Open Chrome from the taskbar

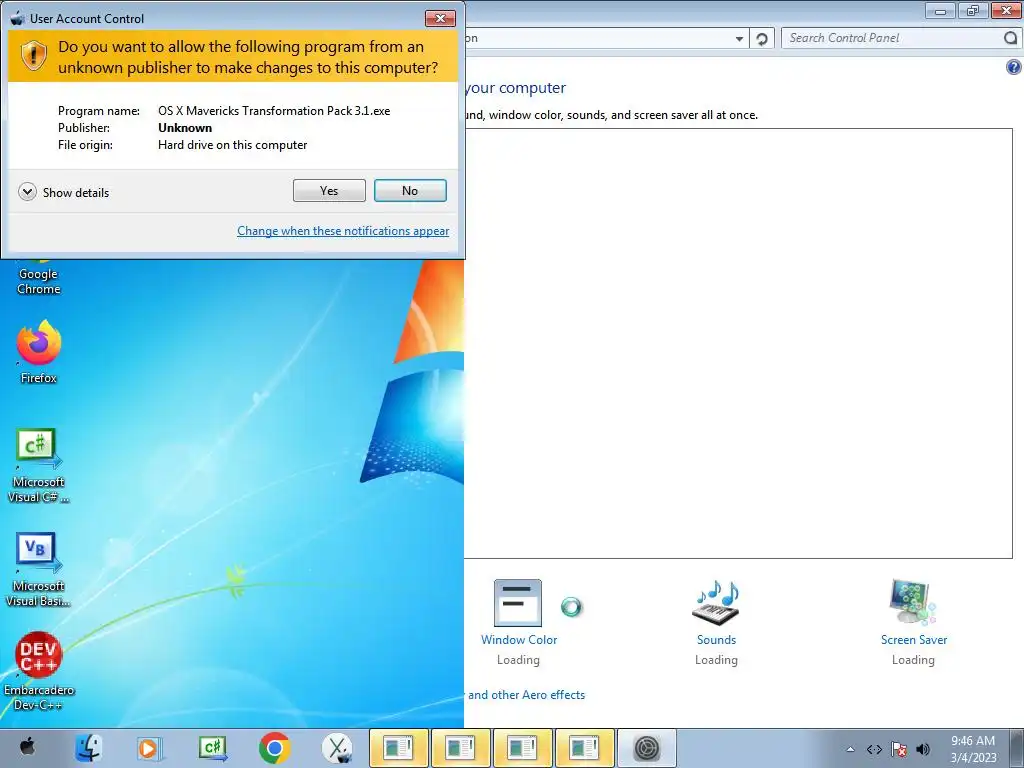coord(274,748)
